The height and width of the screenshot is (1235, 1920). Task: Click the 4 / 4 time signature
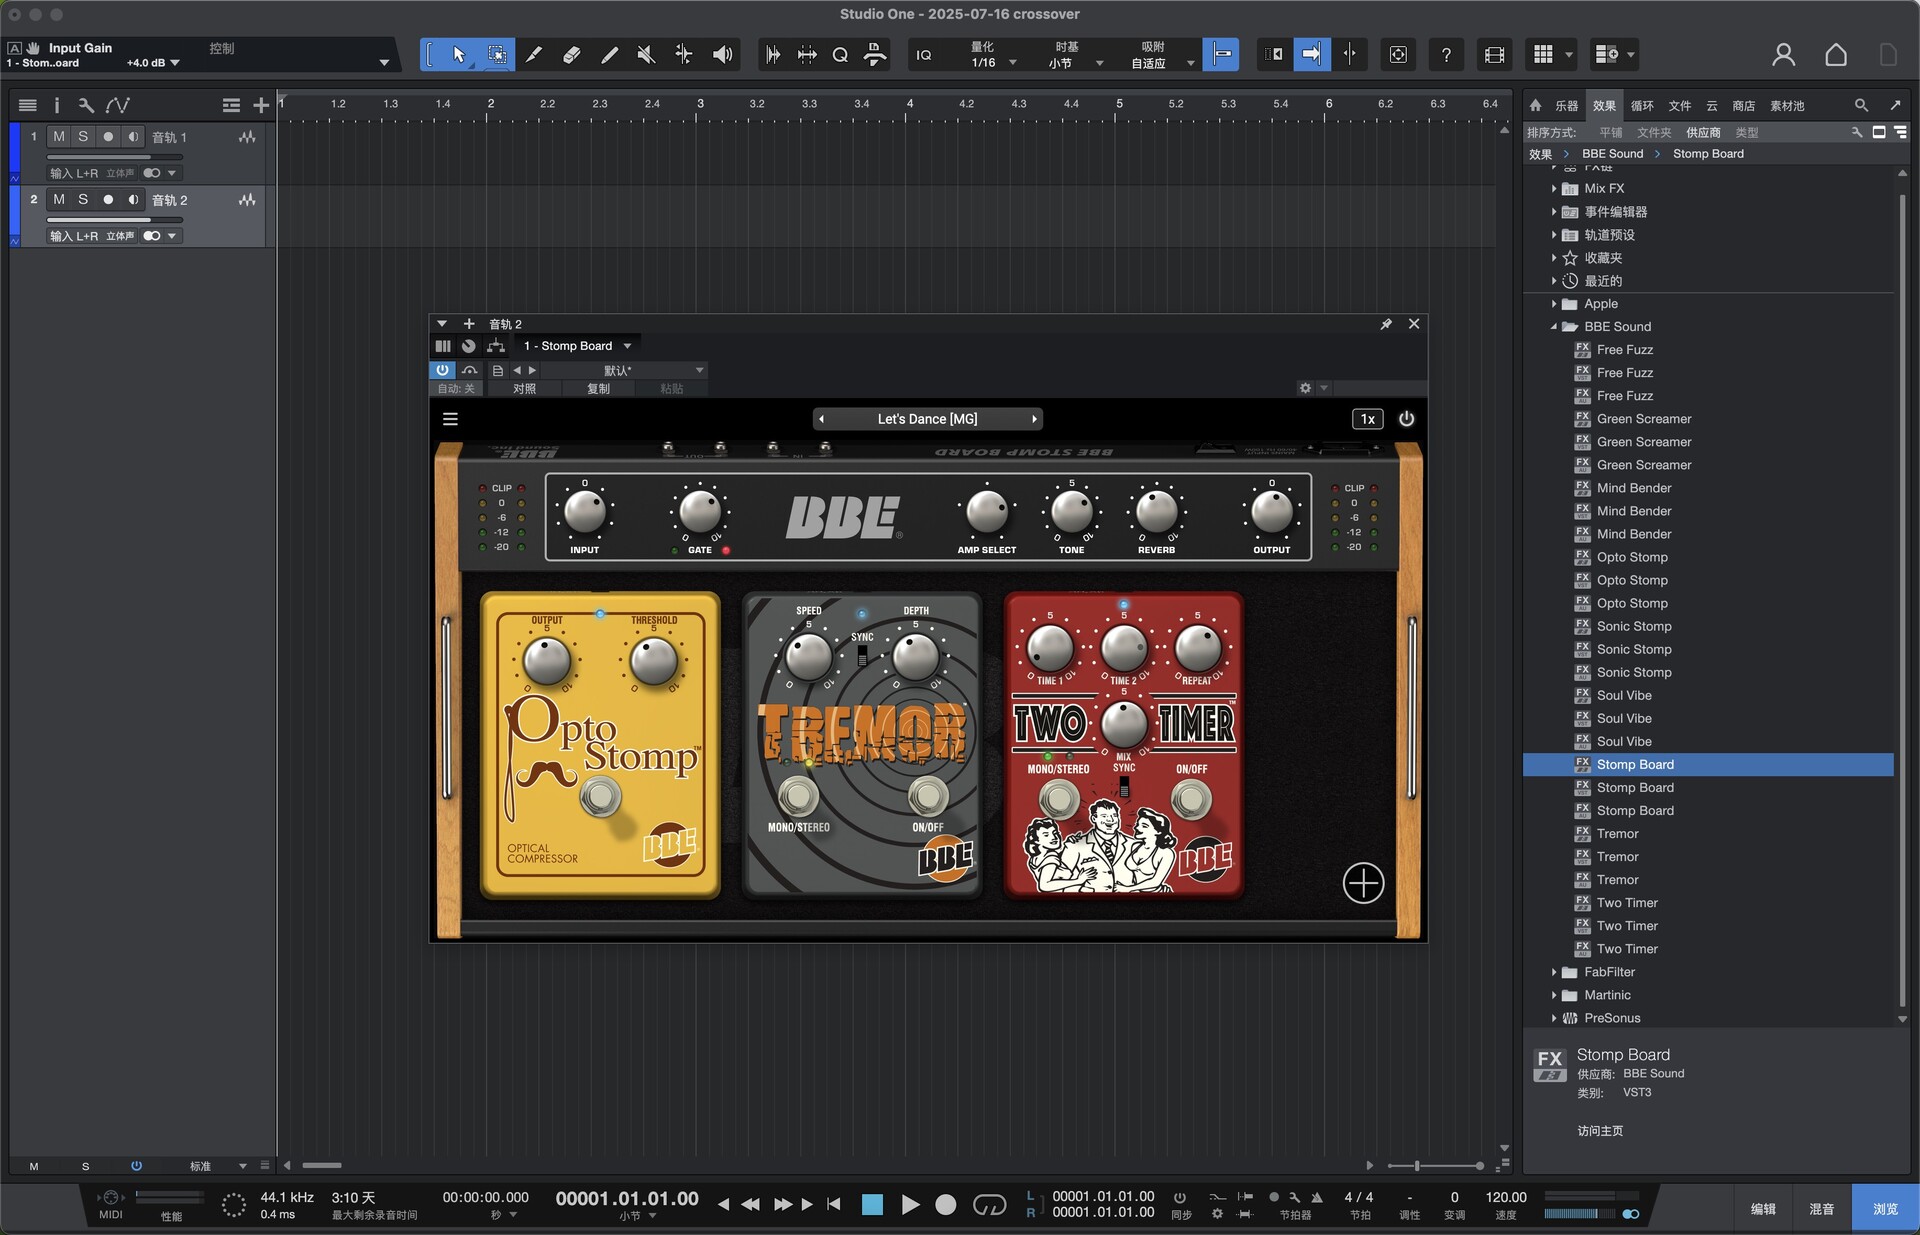click(1358, 1197)
